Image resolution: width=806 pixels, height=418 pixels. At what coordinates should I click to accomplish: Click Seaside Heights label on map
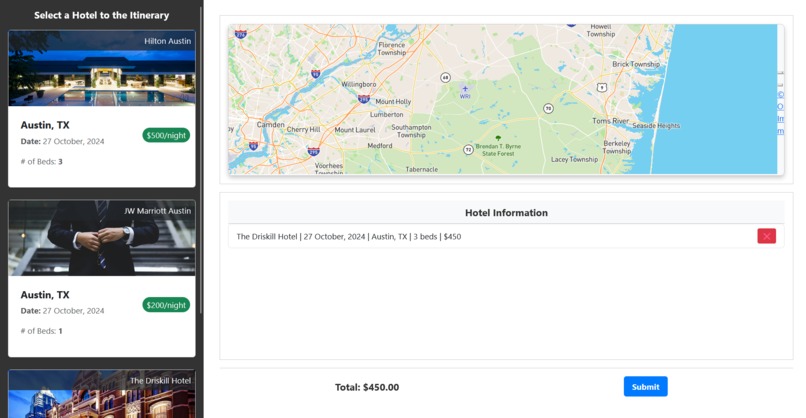656,125
